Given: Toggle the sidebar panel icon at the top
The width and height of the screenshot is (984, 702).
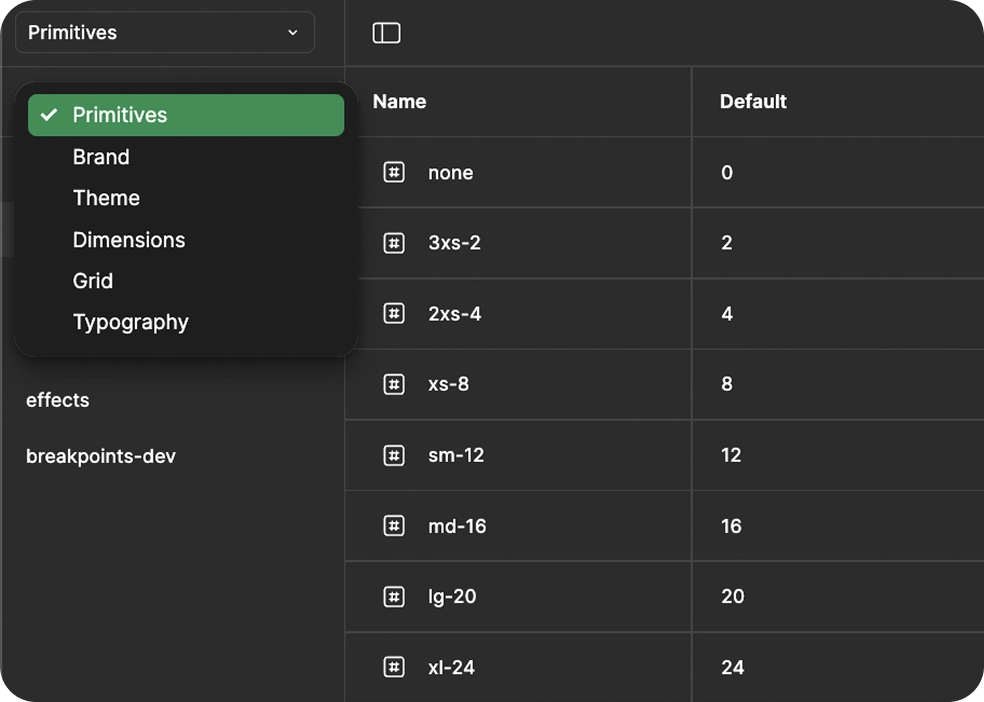Looking at the screenshot, I should point(385,32).
